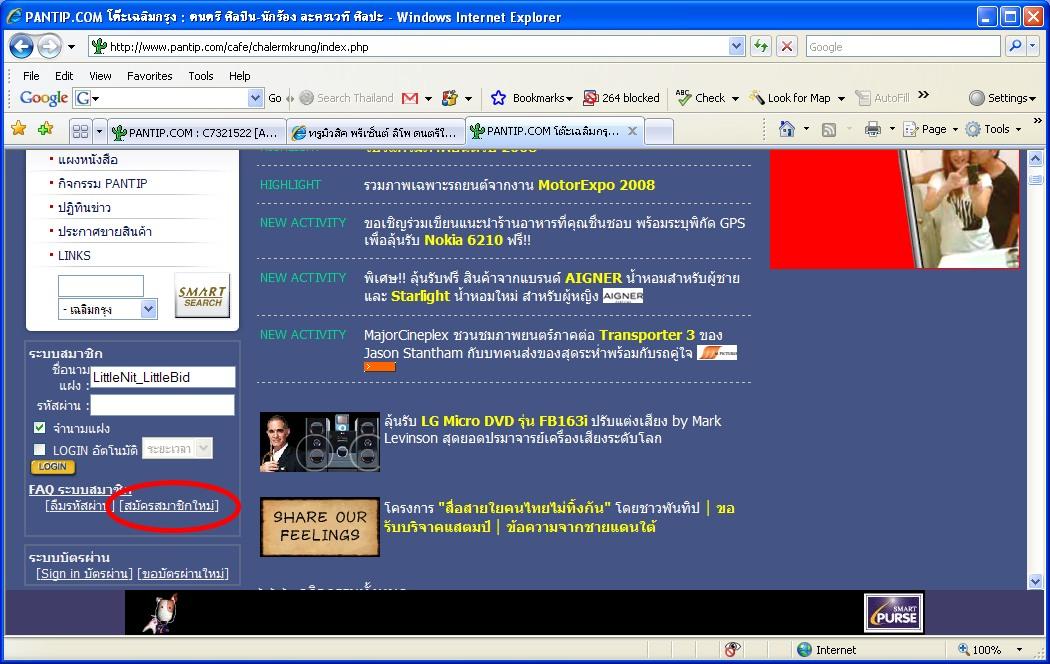Viewport: 1050px width, 664px height.
Task: Click the Transporter 3 link
Action: 647,335
